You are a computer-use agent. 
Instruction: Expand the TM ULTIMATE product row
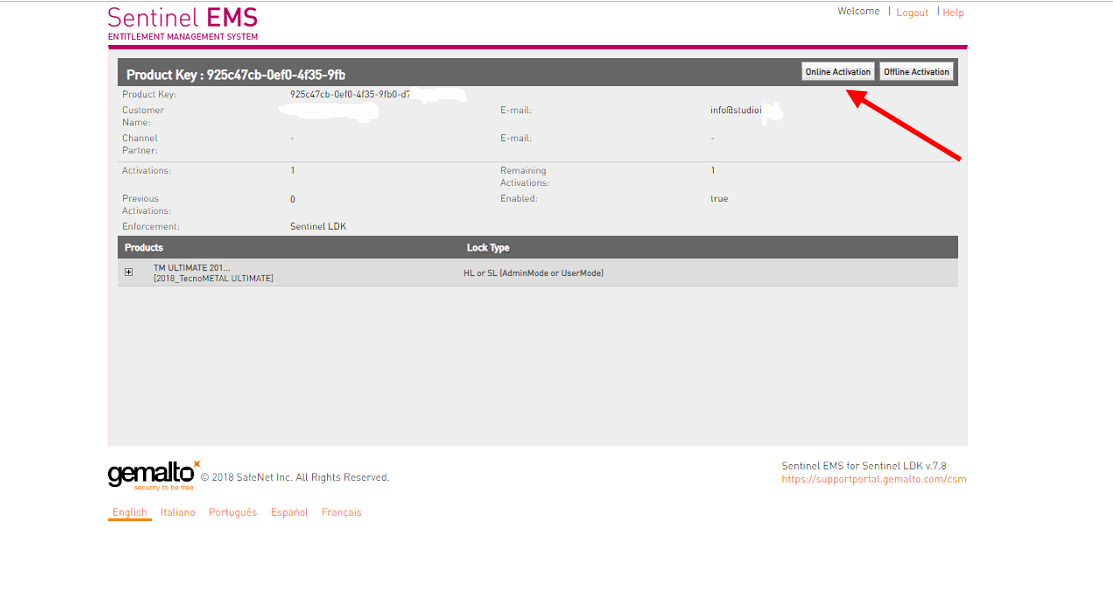pyautogui.click(x=128, y=273)
